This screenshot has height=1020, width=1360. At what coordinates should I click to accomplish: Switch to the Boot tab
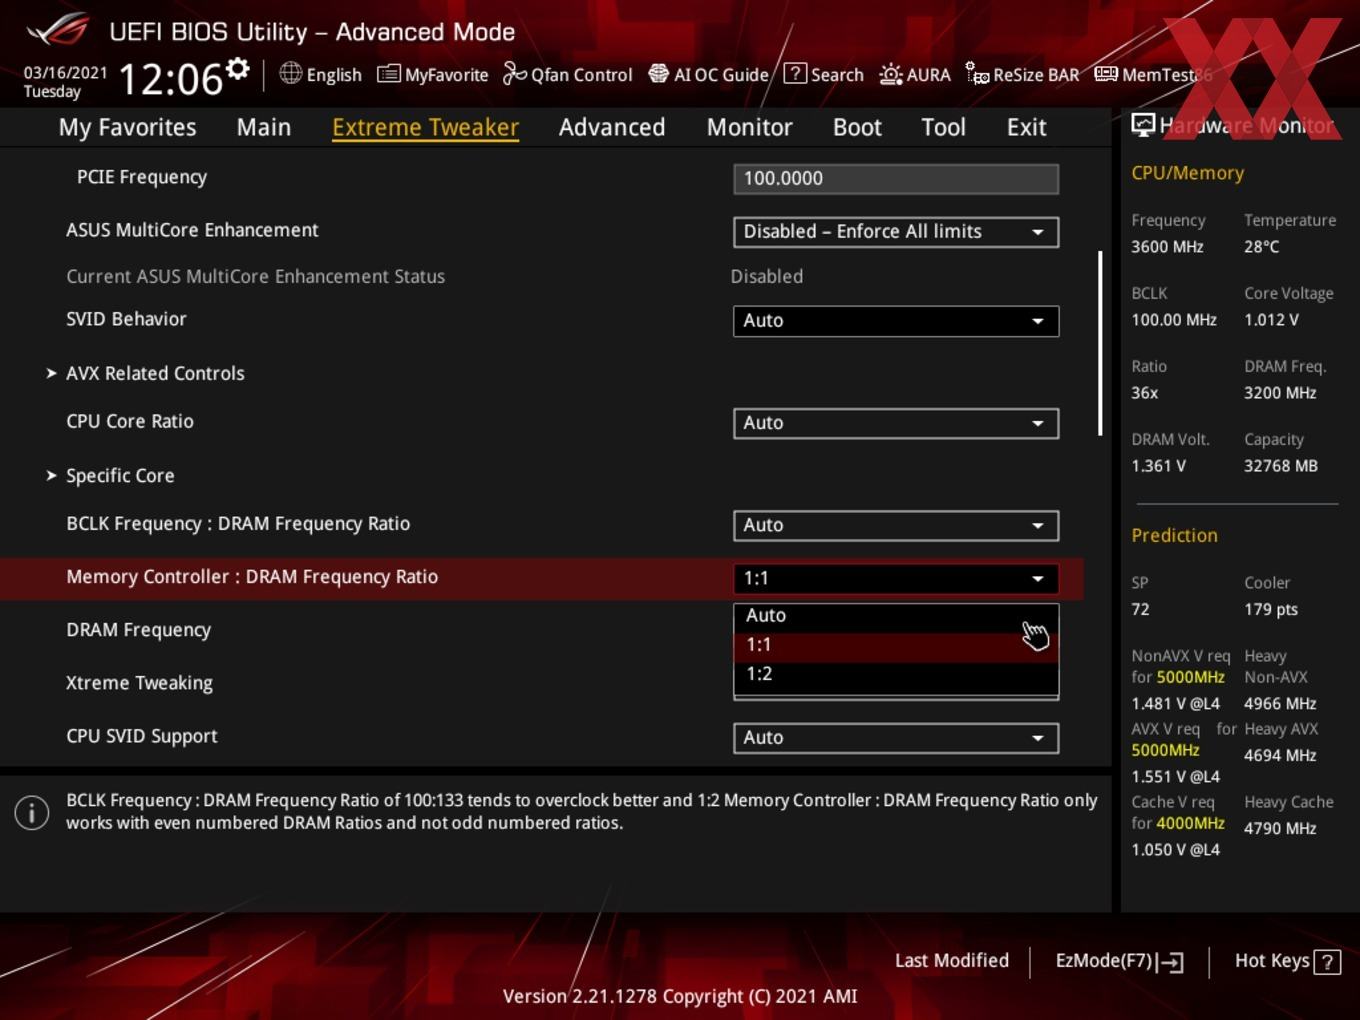(x=857, y=128)
